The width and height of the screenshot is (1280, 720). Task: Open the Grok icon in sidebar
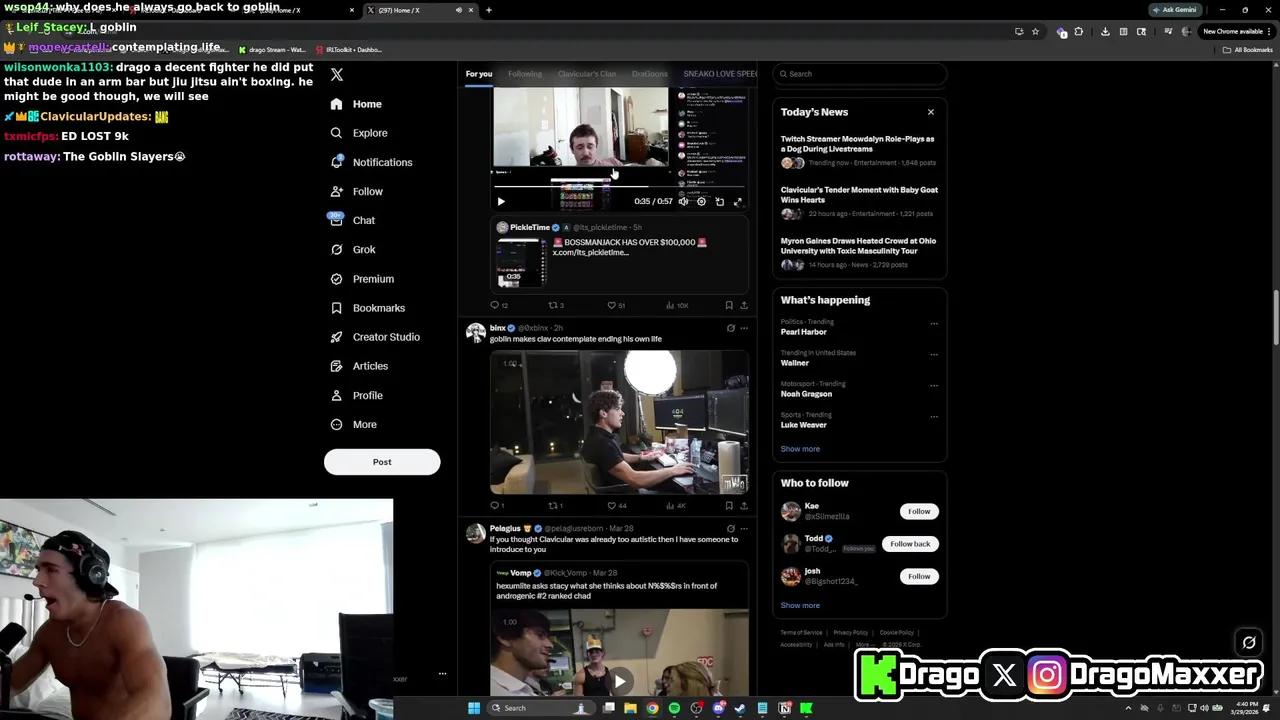[337, 249]
